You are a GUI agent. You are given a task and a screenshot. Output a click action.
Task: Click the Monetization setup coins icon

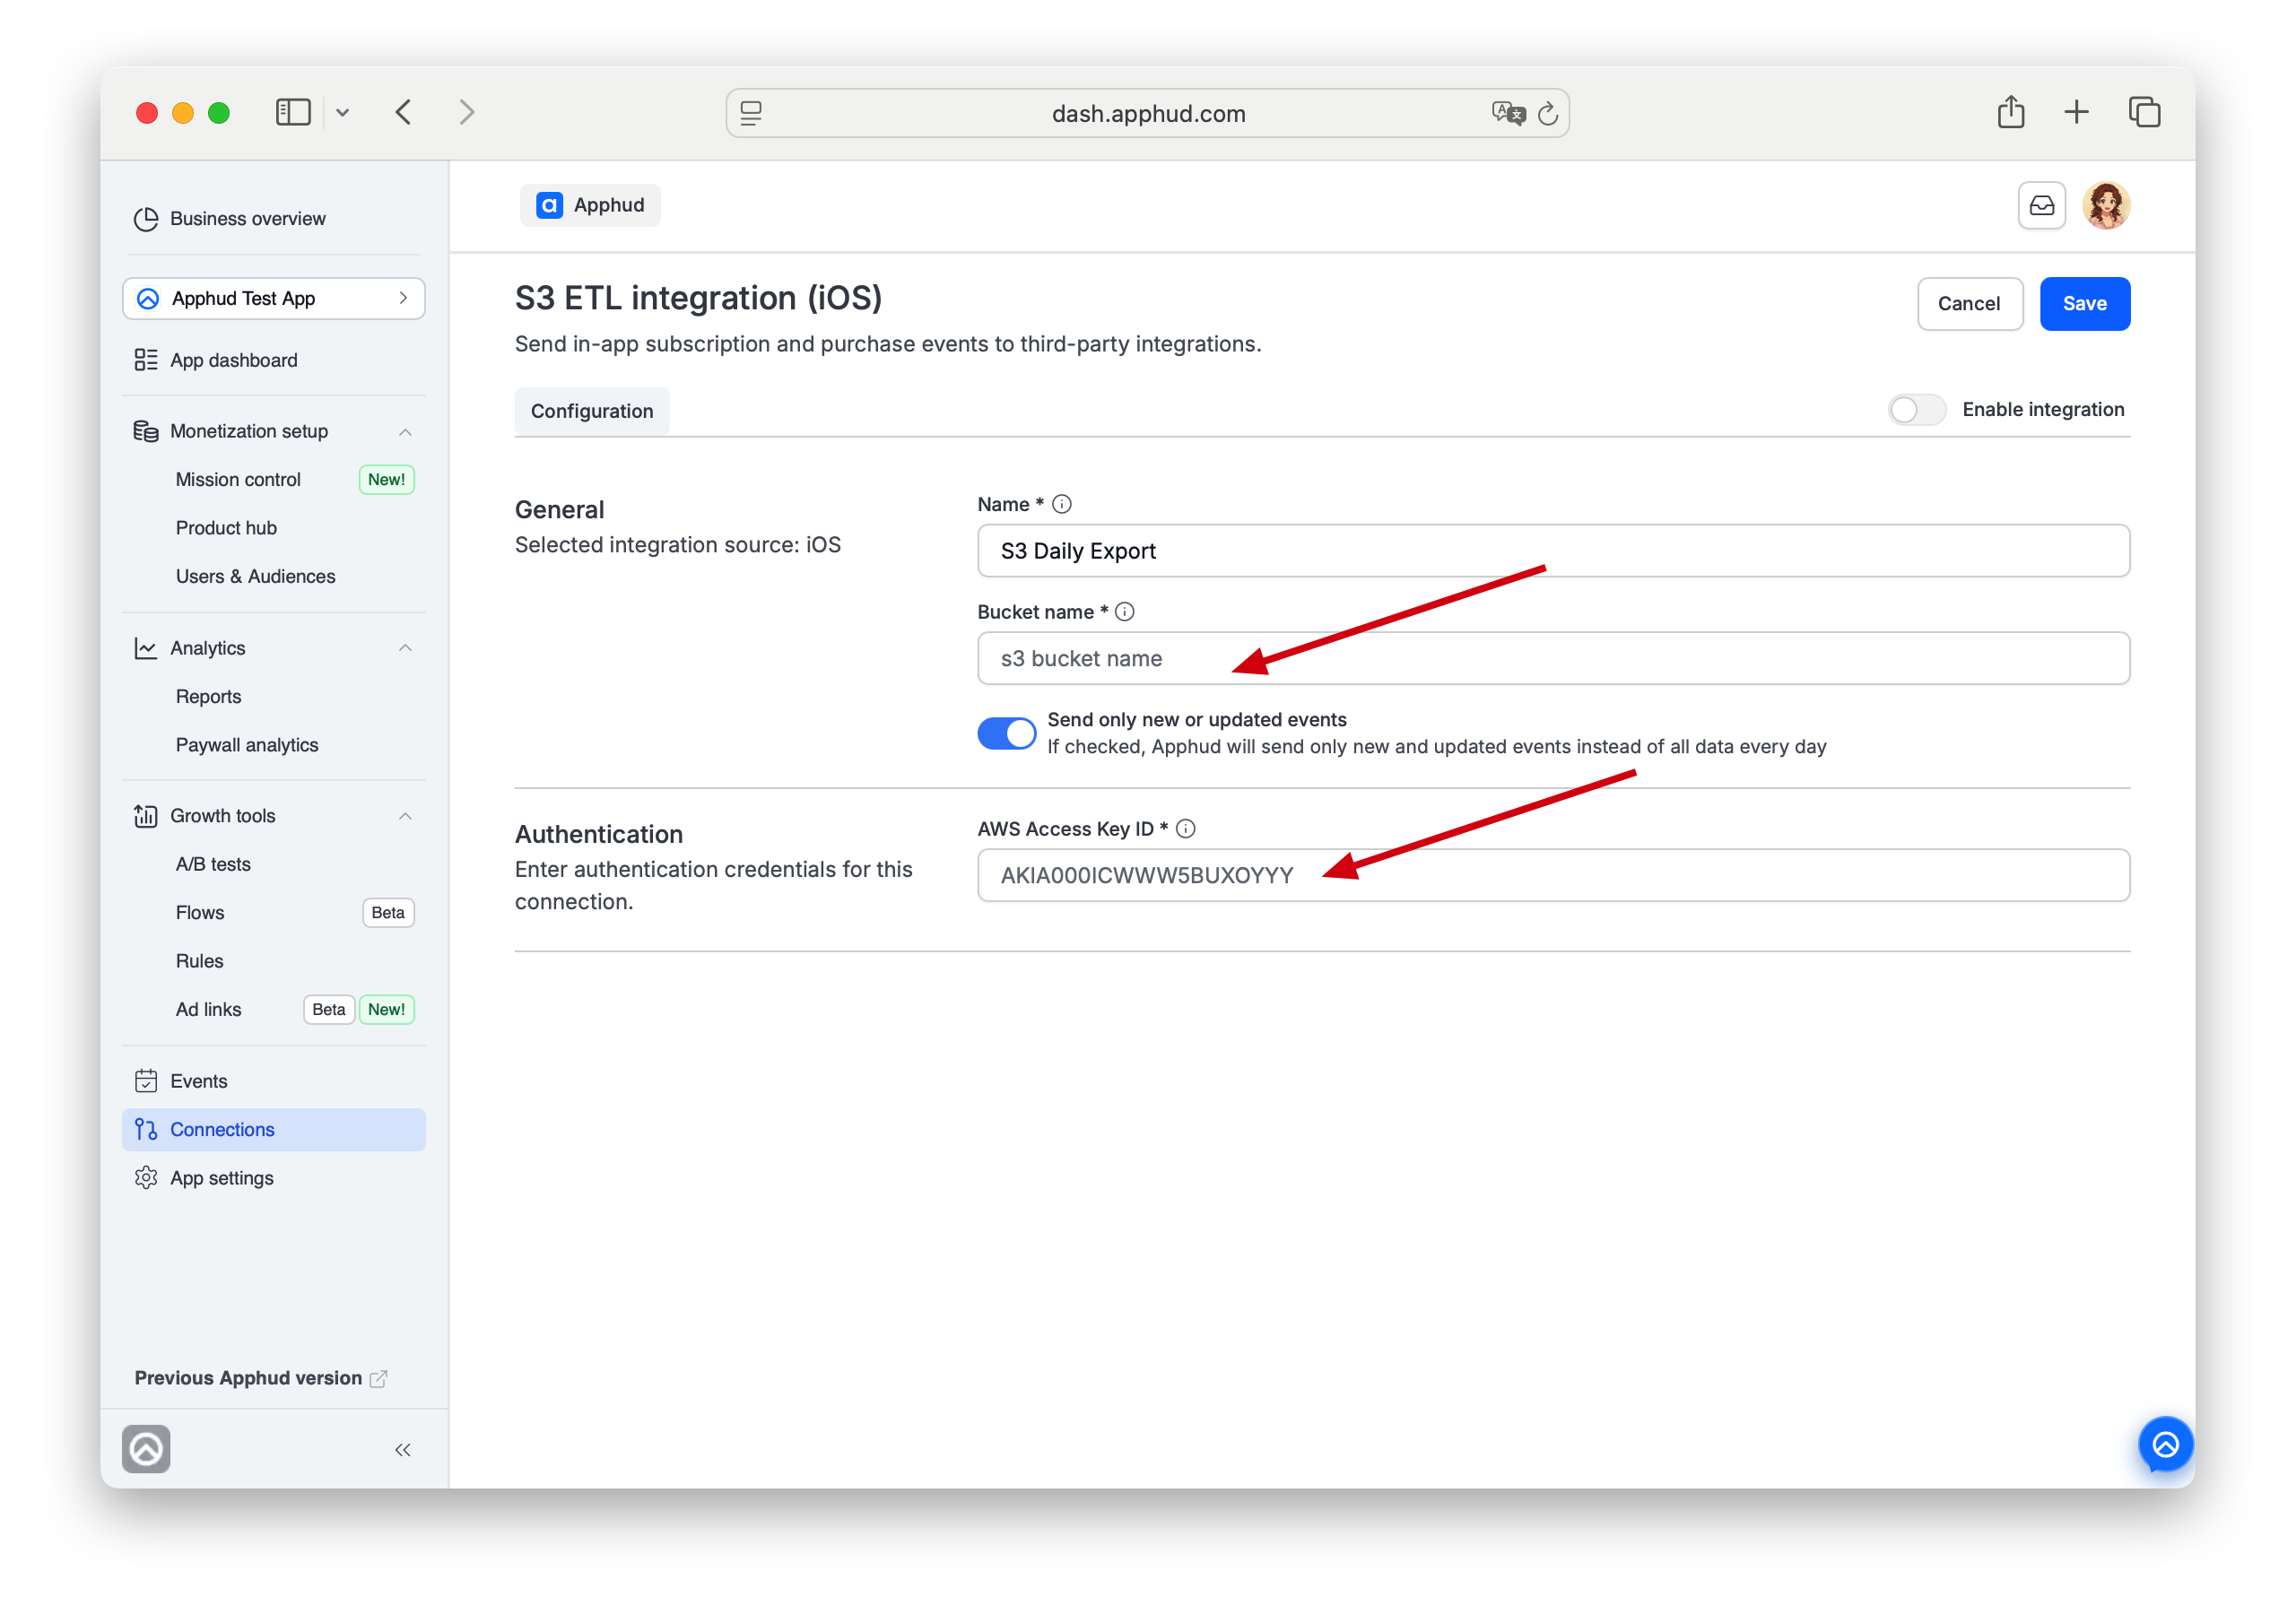(146, 431)
